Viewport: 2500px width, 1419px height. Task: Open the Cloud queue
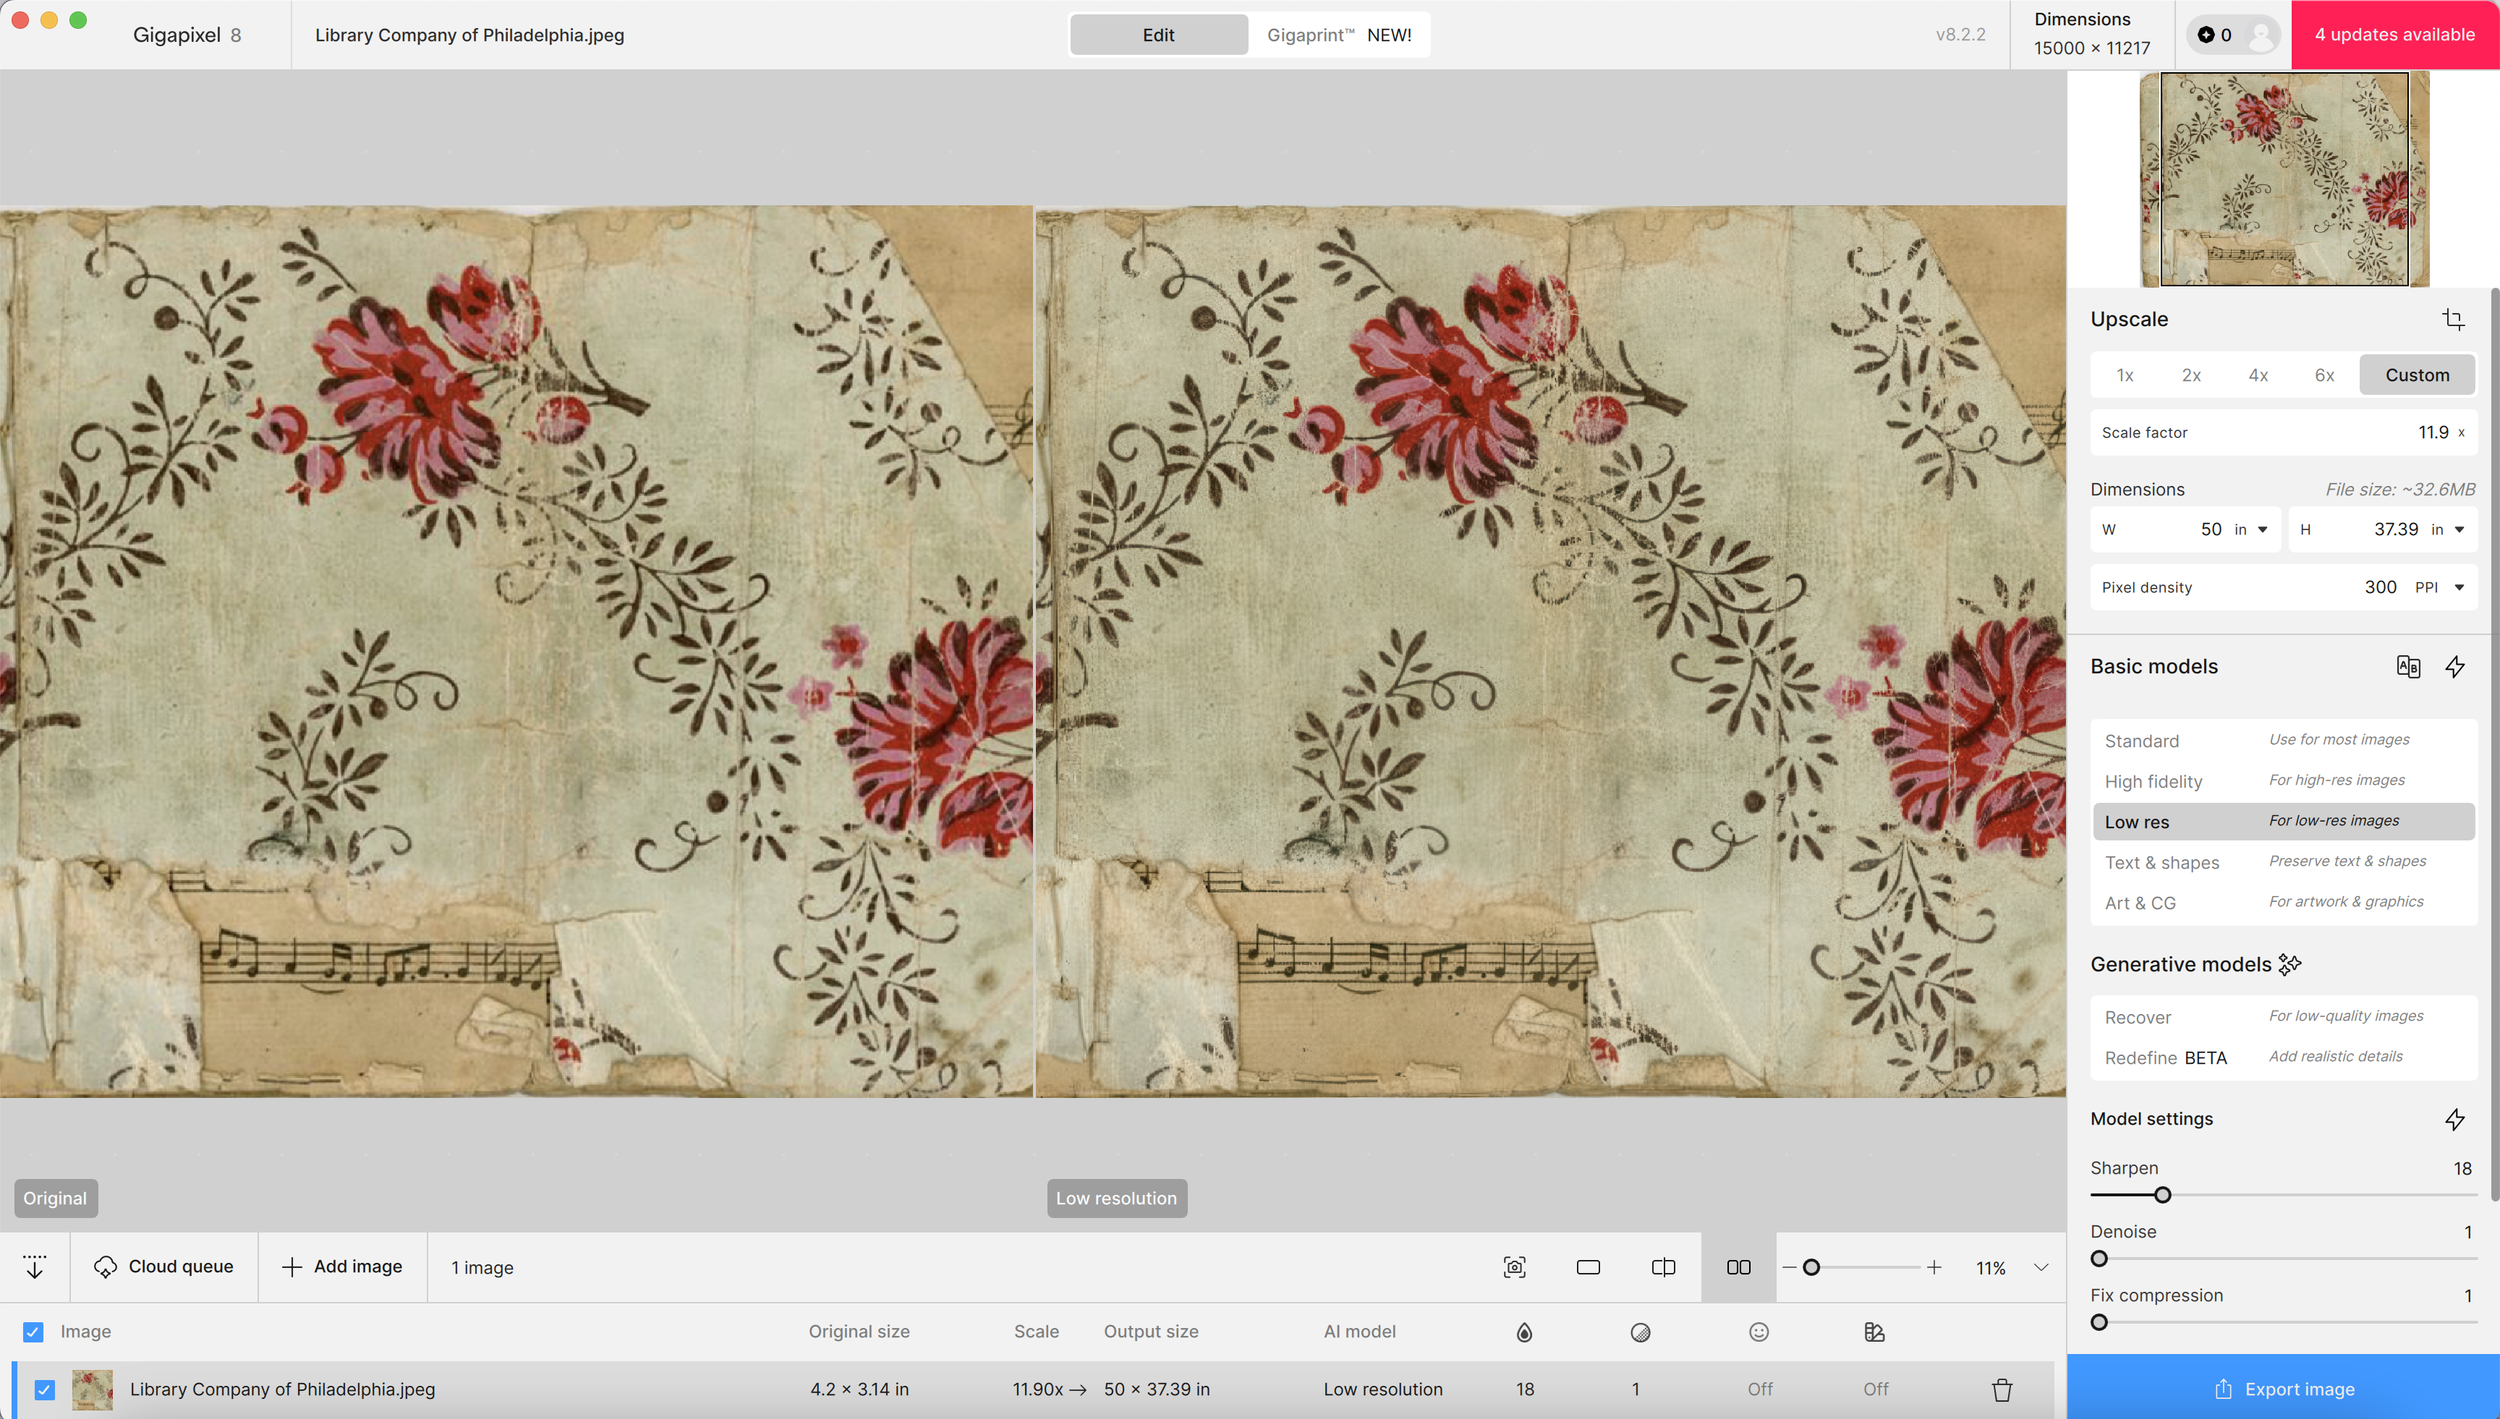coord(164,1267)
